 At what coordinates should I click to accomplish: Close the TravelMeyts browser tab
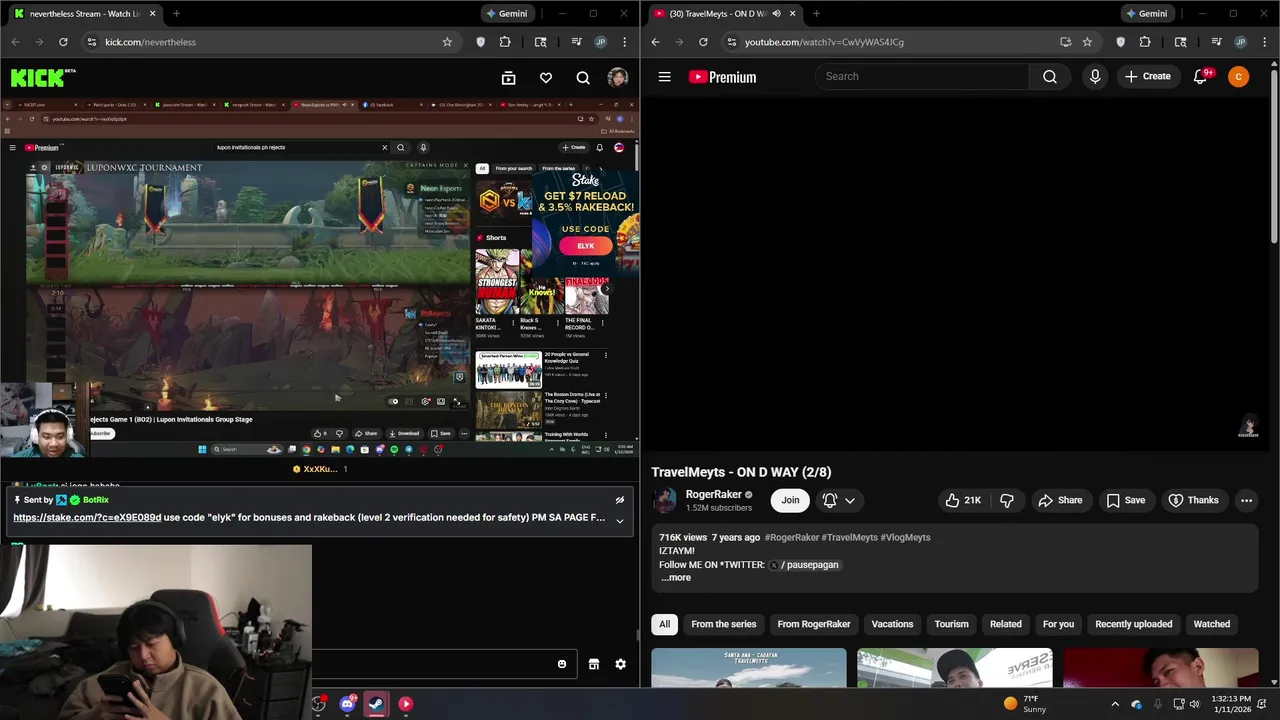point(793,14)
